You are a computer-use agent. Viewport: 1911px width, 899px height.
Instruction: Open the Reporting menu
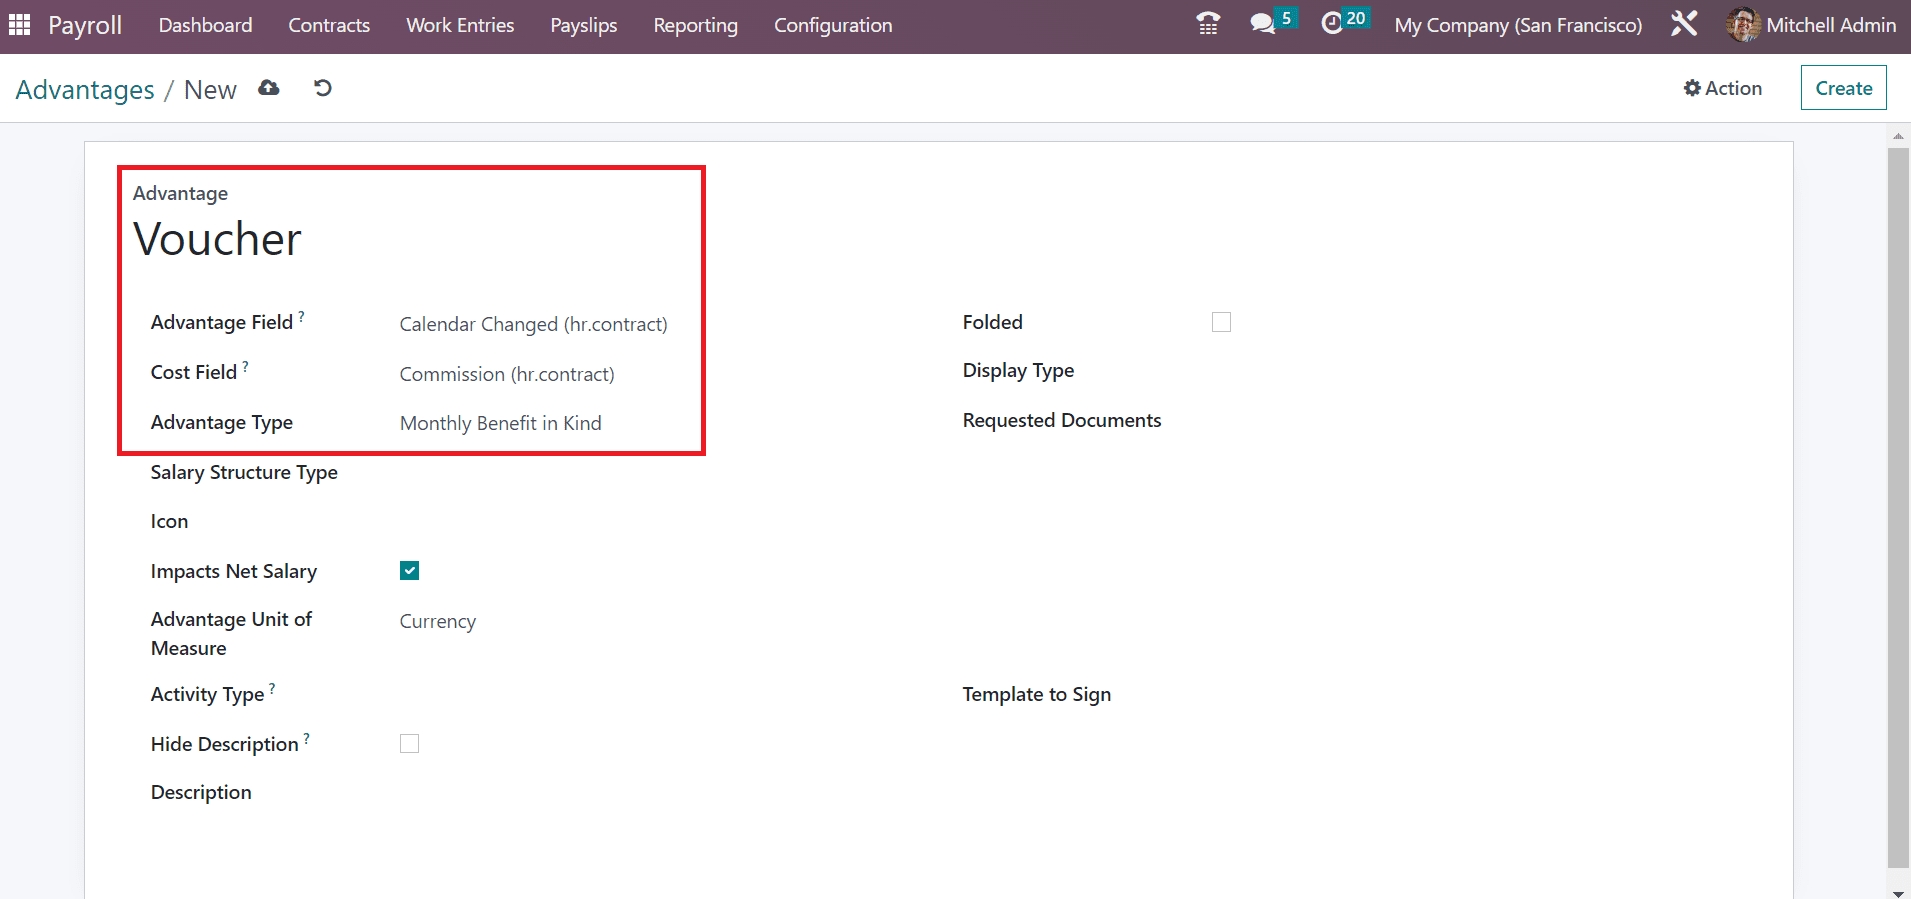tap(695, 25)
